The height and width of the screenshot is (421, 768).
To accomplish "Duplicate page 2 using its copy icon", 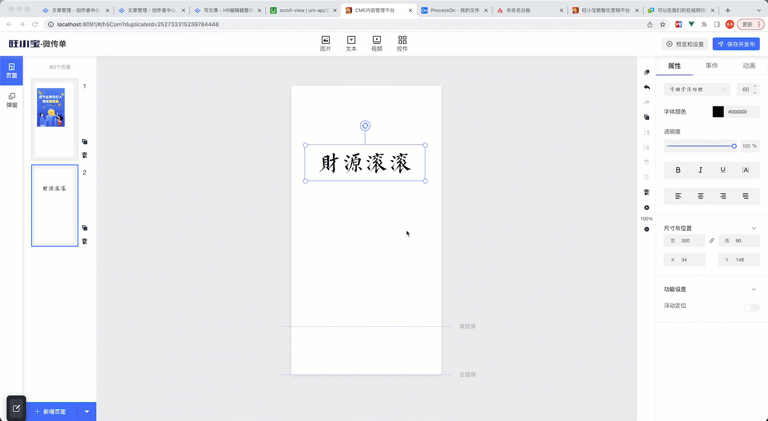I will [x=84, y=228].
